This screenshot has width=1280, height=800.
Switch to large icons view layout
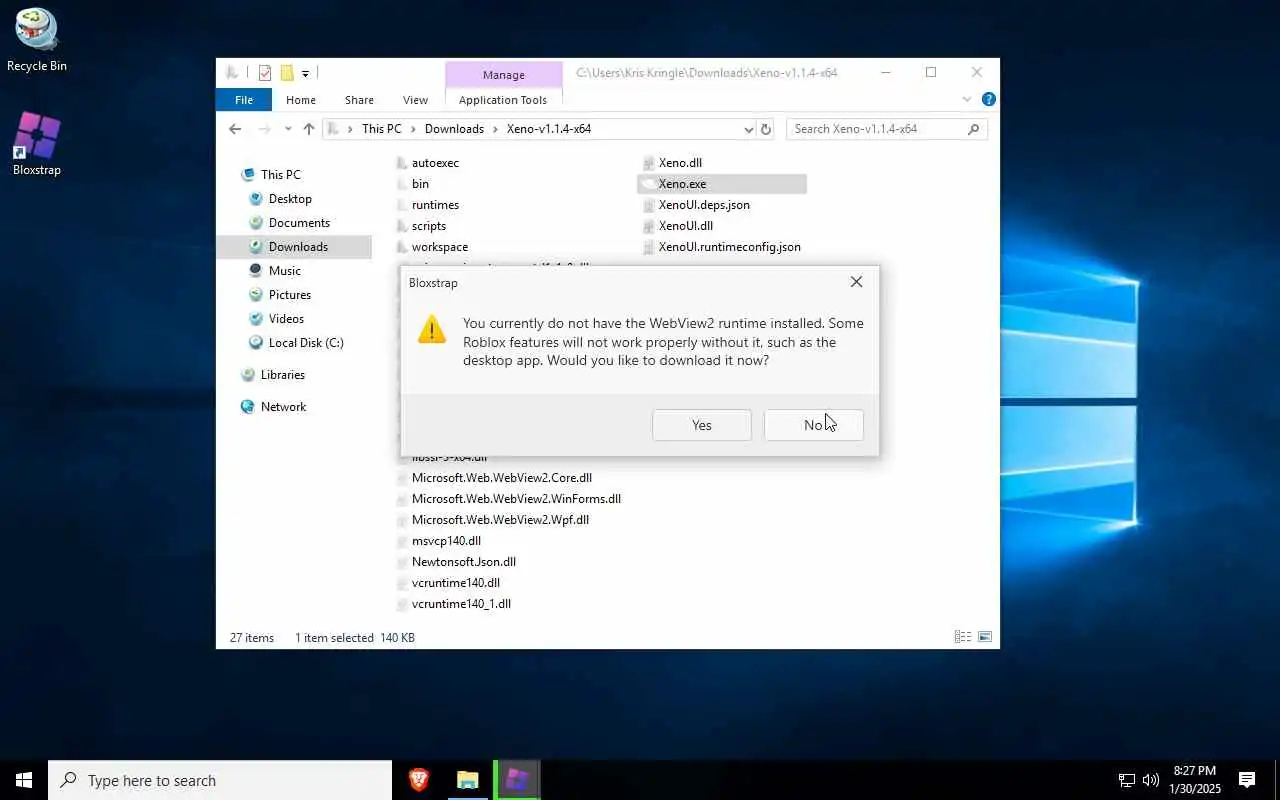[x=985, y=637]
